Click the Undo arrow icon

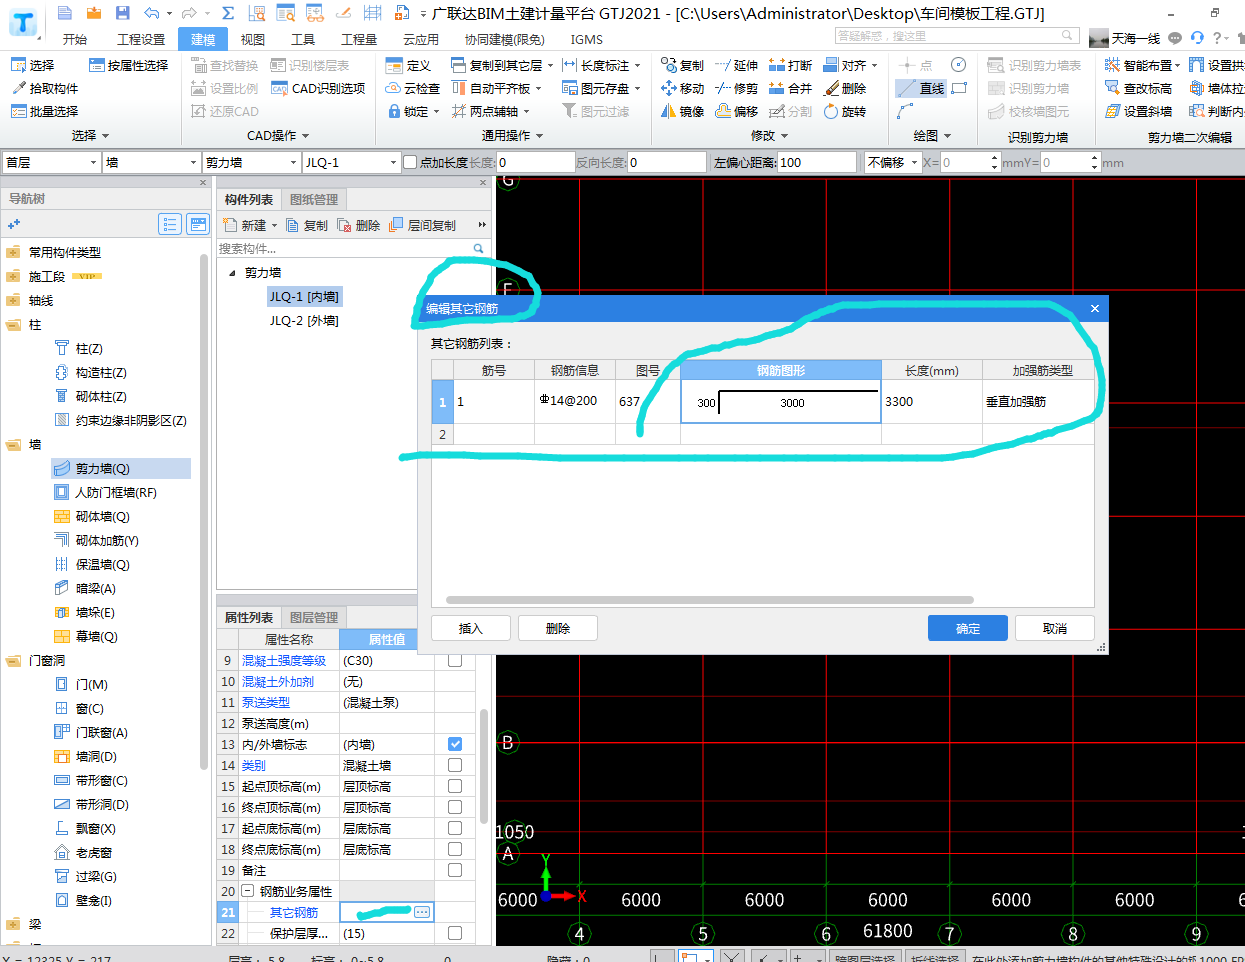(x=151, y=13)
